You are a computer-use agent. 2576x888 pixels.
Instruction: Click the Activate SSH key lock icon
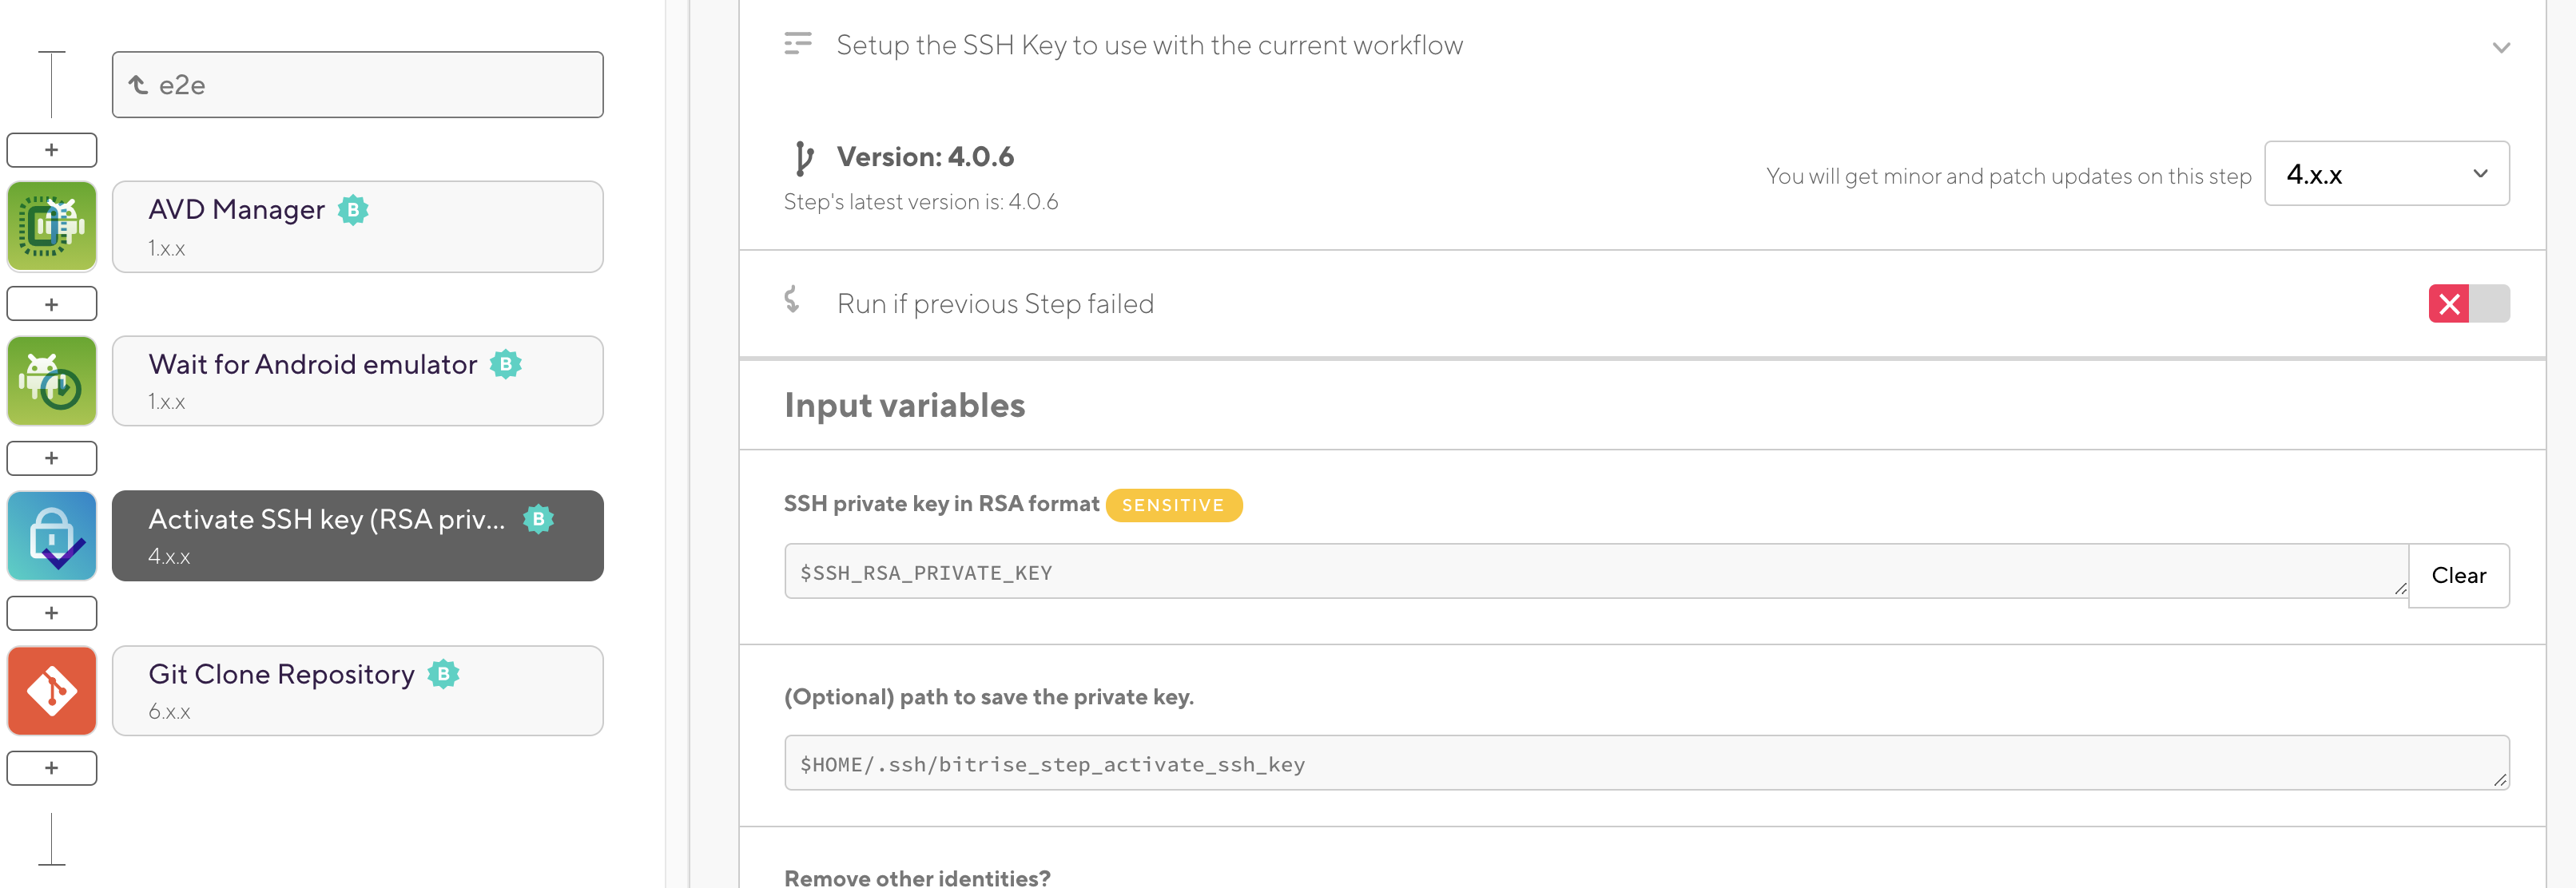(x=52, y=536)
